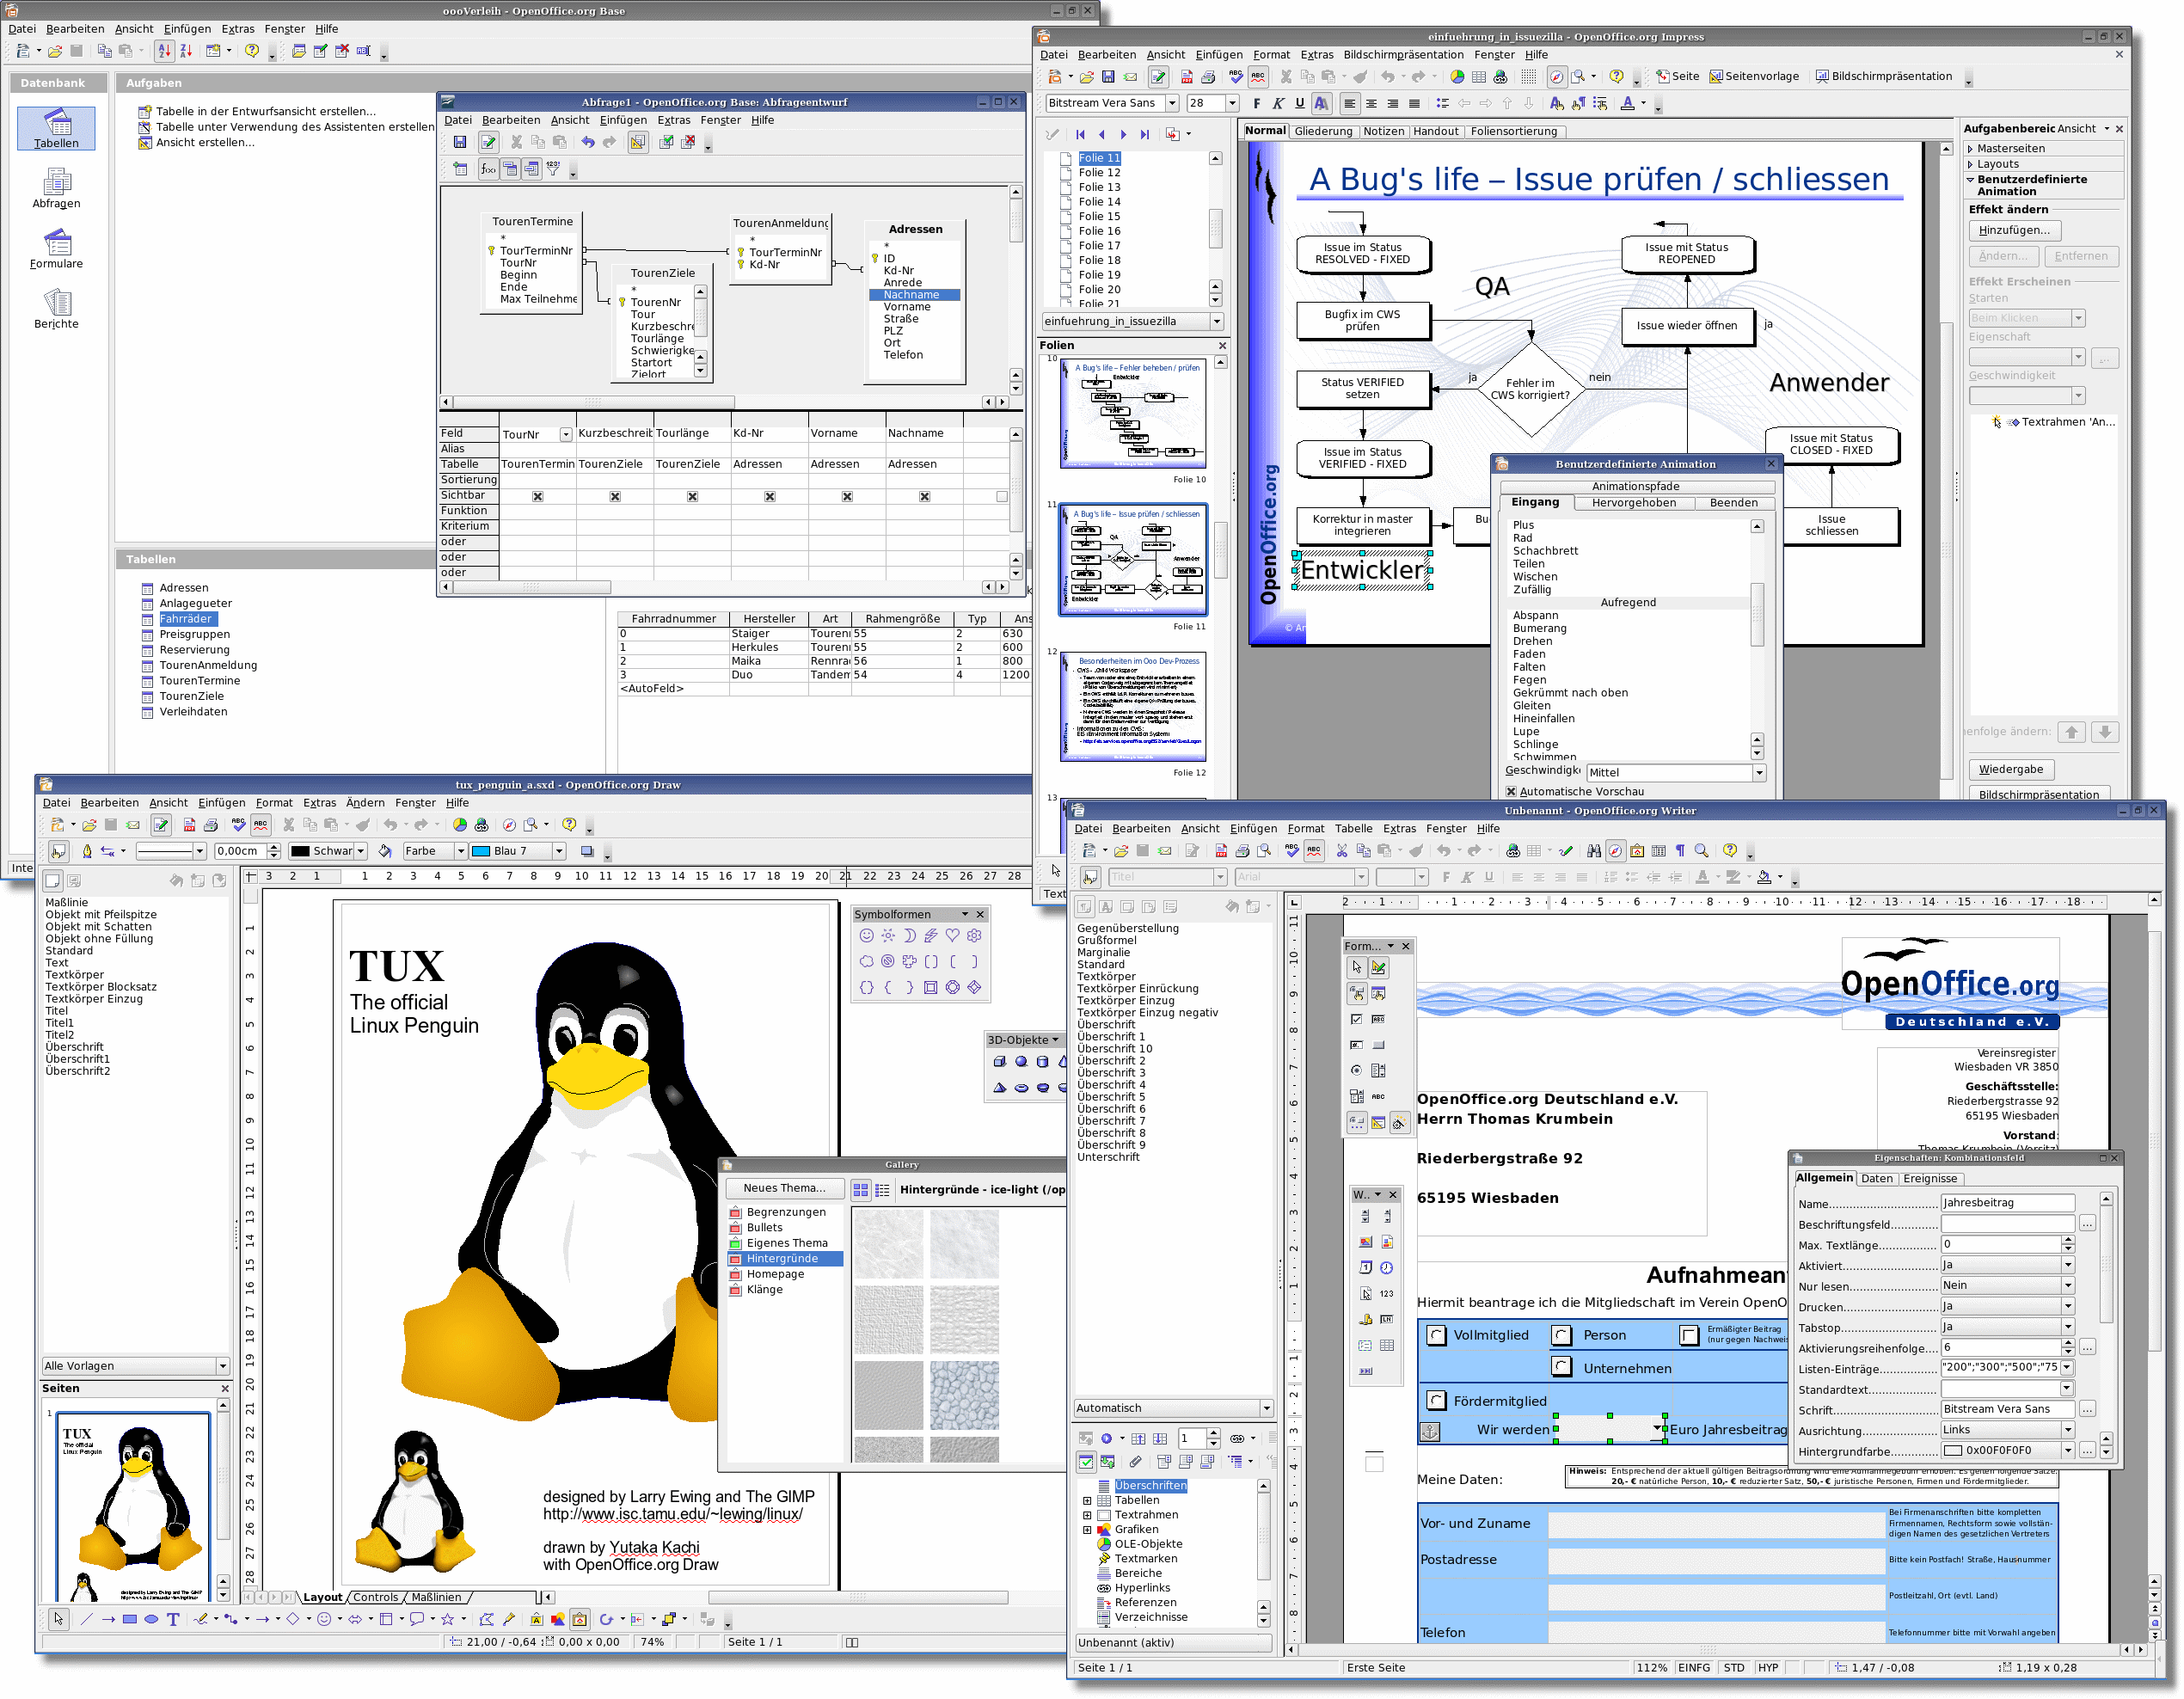Open the Nur lesen Nein dropdown

(2068, 1286)
